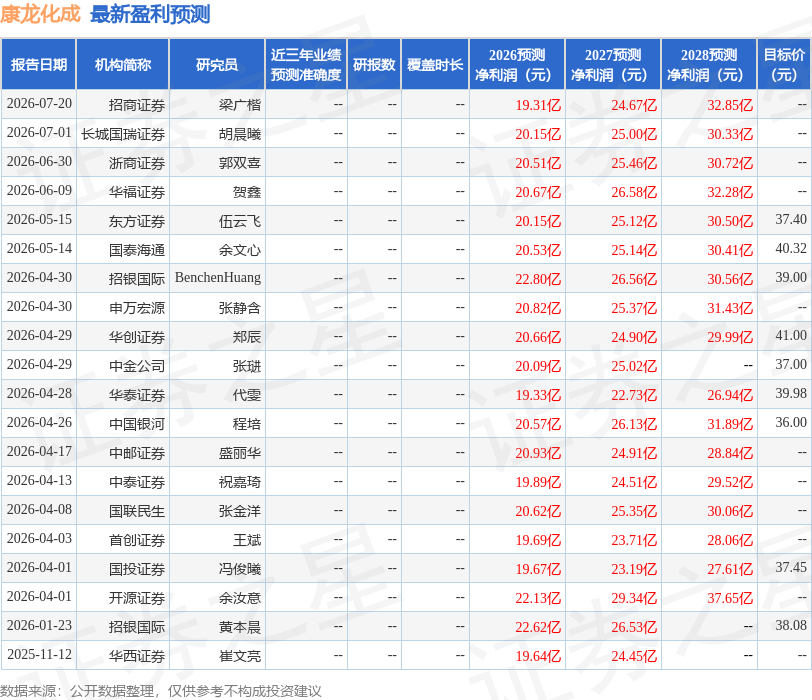Click researcher name 胡晨曦
Image resolution: width=812 pixels, height=700 pixels.
(240, 134)
